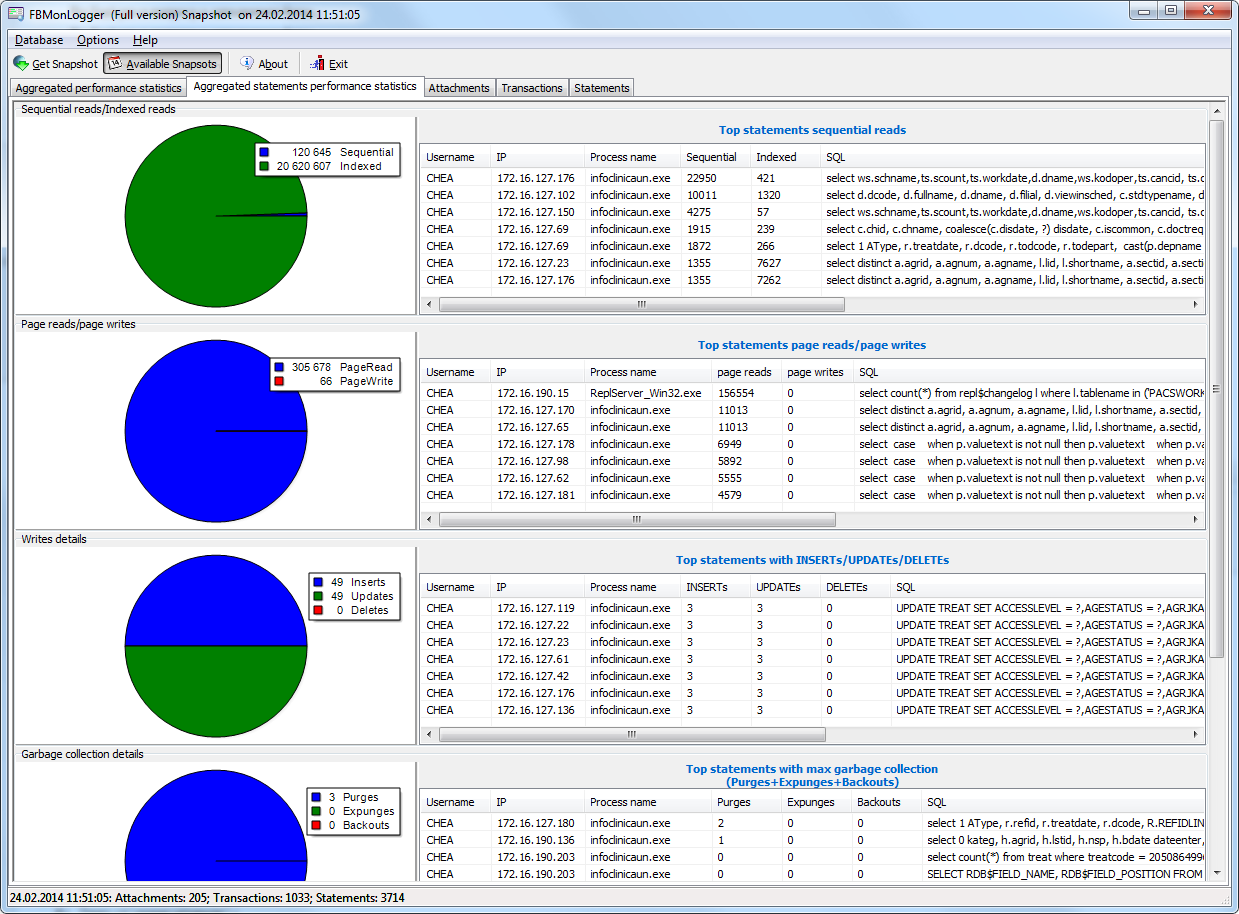
Task: Click the sequential reads table horizontal scrollbar thumb
Action: click(x=641, y=305)
